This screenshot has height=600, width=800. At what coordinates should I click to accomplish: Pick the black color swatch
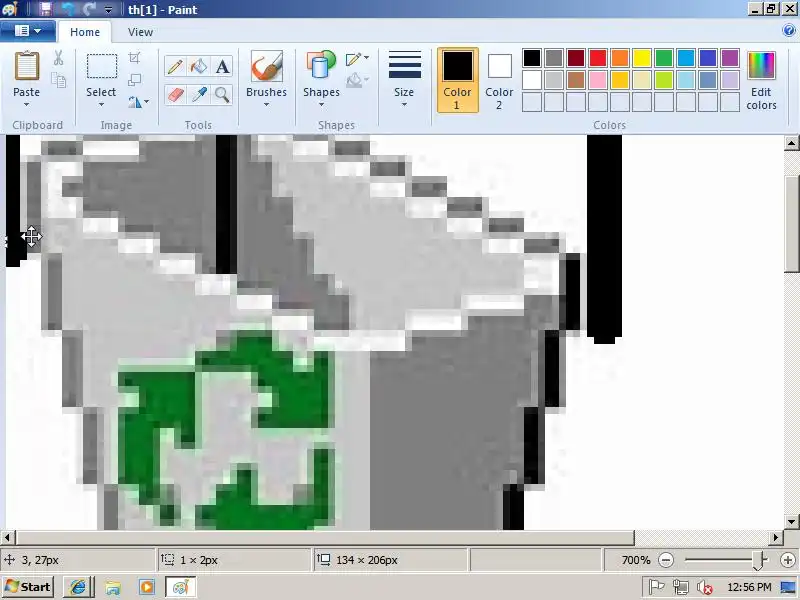click(x=532, y=58)
